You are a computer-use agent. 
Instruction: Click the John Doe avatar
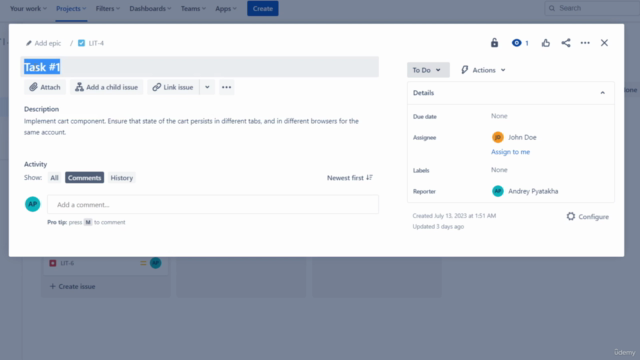coord(498,138)
